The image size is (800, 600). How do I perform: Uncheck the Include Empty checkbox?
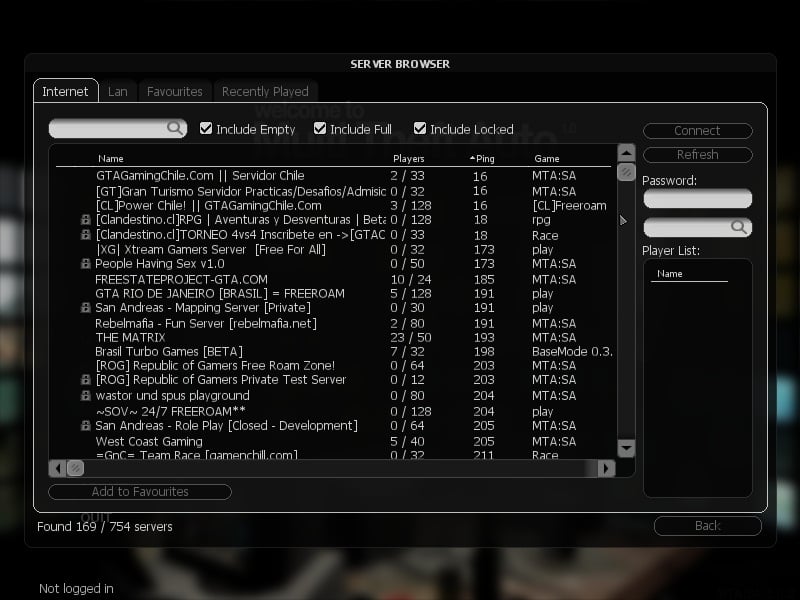pos(206,128)
